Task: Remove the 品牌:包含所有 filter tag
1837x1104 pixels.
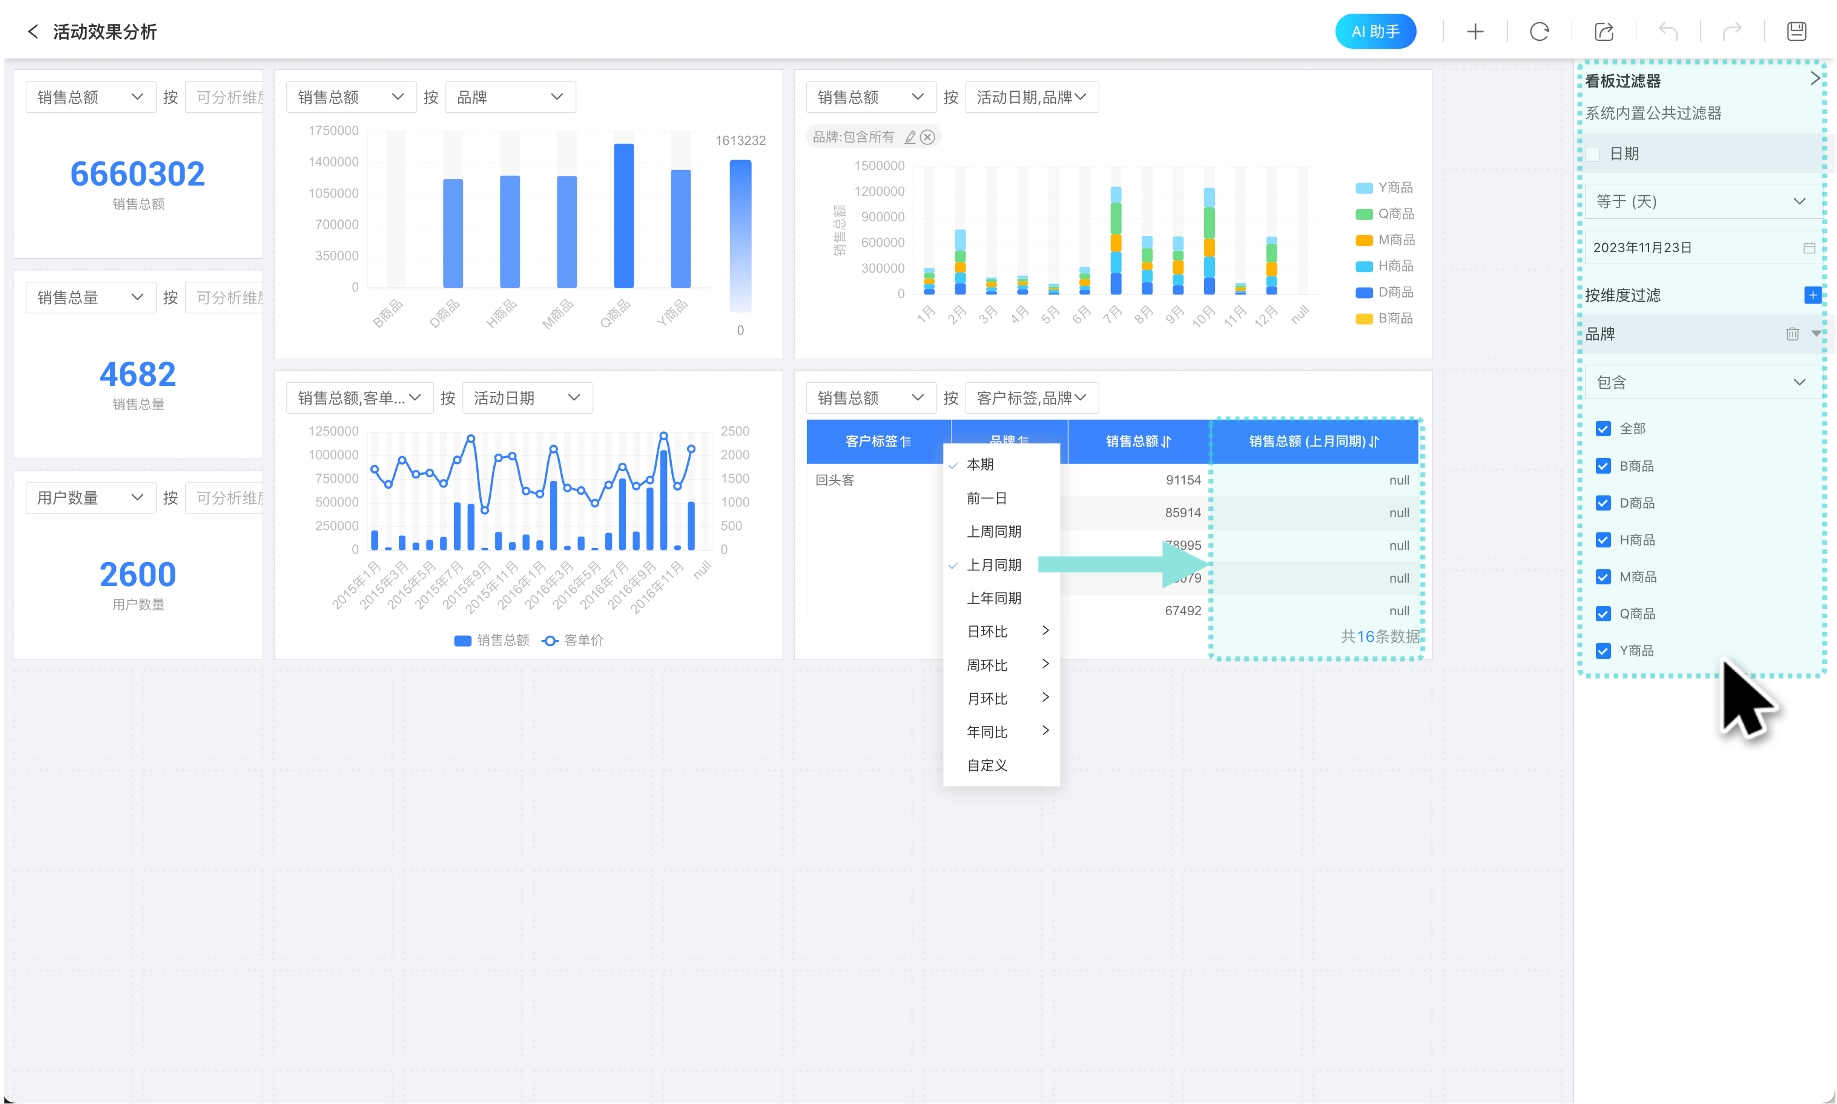Action: [928, 137]
